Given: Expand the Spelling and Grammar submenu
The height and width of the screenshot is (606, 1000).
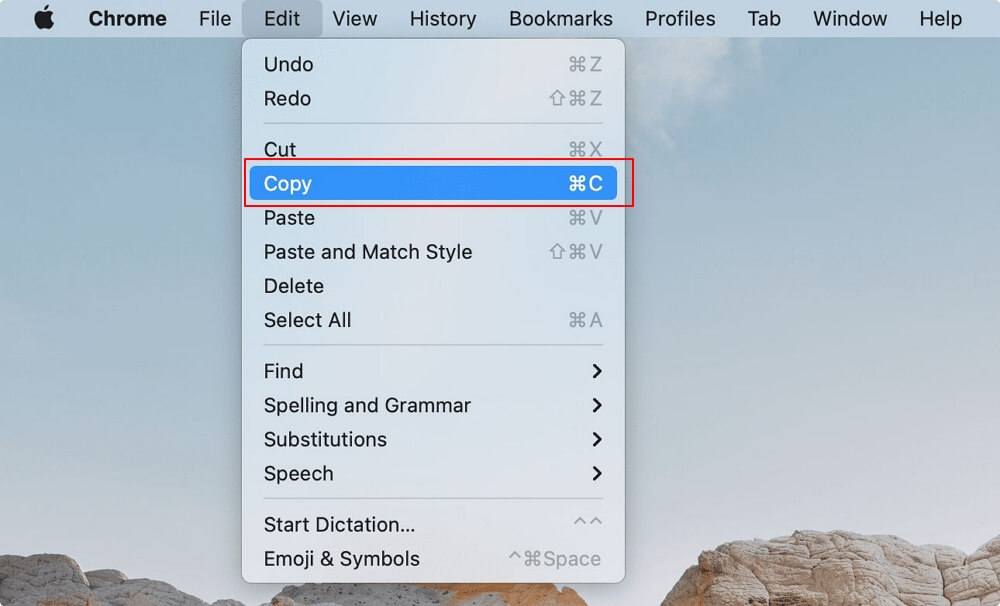Looking at the screenshot, I should (x=367, y=405).
